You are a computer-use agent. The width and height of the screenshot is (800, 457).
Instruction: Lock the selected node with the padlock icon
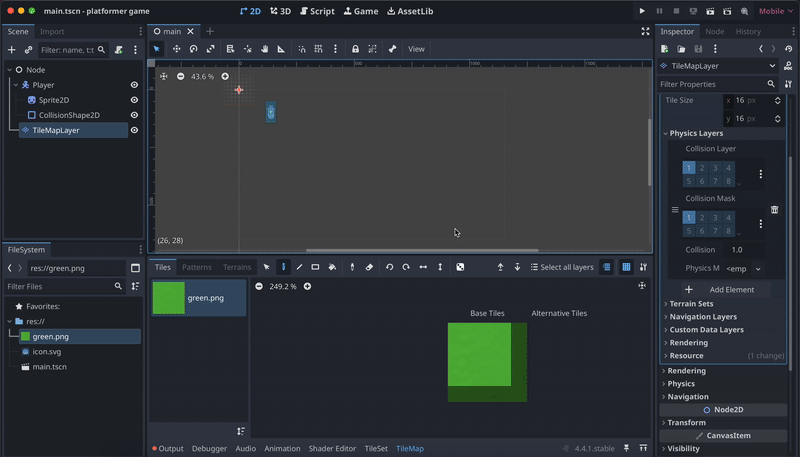click(355, 49)
